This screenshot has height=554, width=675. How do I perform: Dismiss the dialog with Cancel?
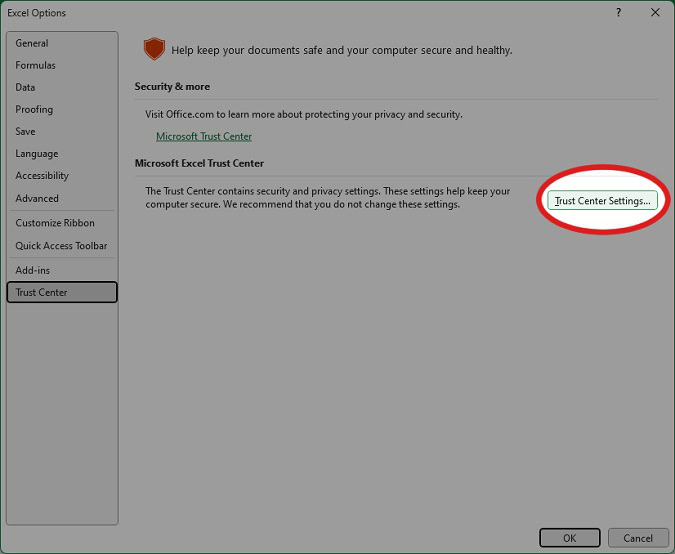pyautogui.click(x=638, y=538)
